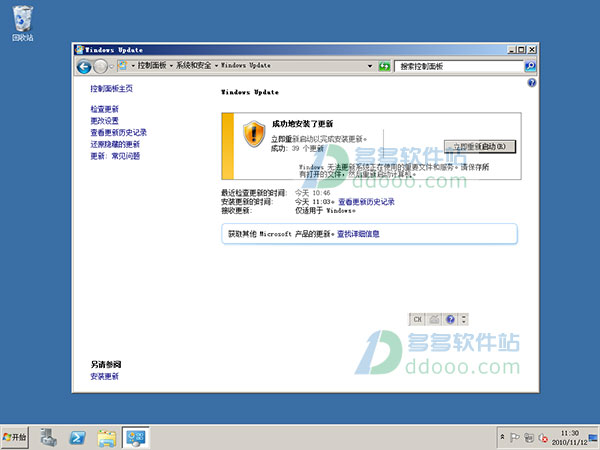Viewport: 600px width, 450px height.
Task: Click the 立即重新启动 button
Action: pyautogui.click(x=480, y=147)
